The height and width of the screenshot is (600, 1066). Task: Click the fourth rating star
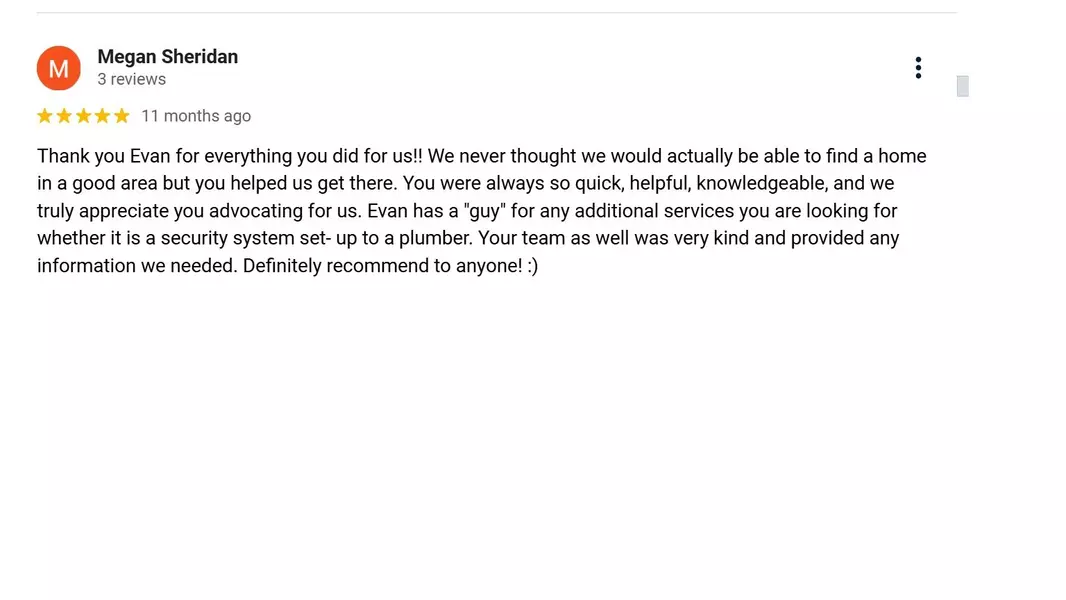coord(102,116)
